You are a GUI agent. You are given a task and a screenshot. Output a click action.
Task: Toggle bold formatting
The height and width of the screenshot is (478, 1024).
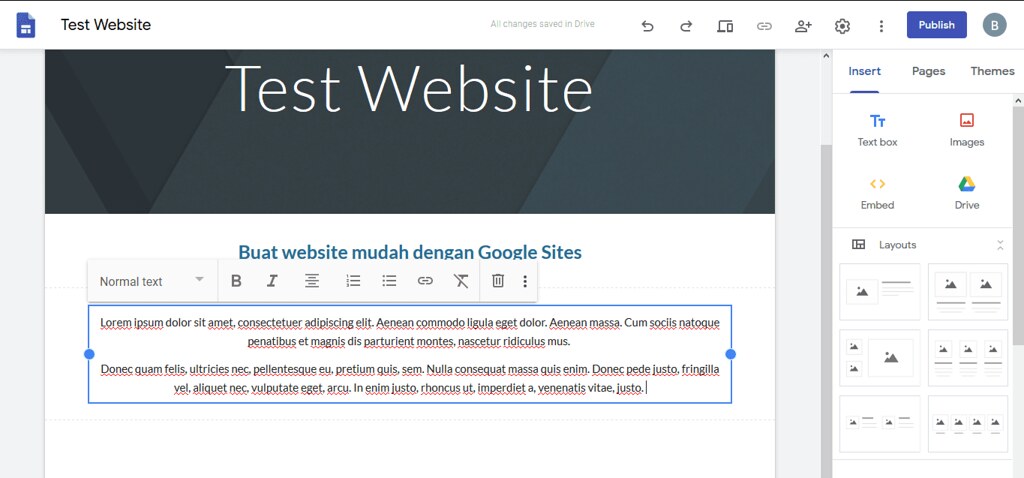(236, 281)
